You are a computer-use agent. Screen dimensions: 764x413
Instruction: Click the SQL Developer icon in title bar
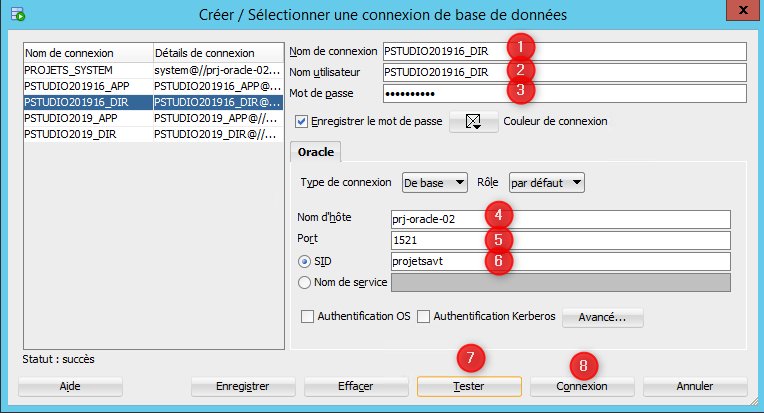(15, 14)
